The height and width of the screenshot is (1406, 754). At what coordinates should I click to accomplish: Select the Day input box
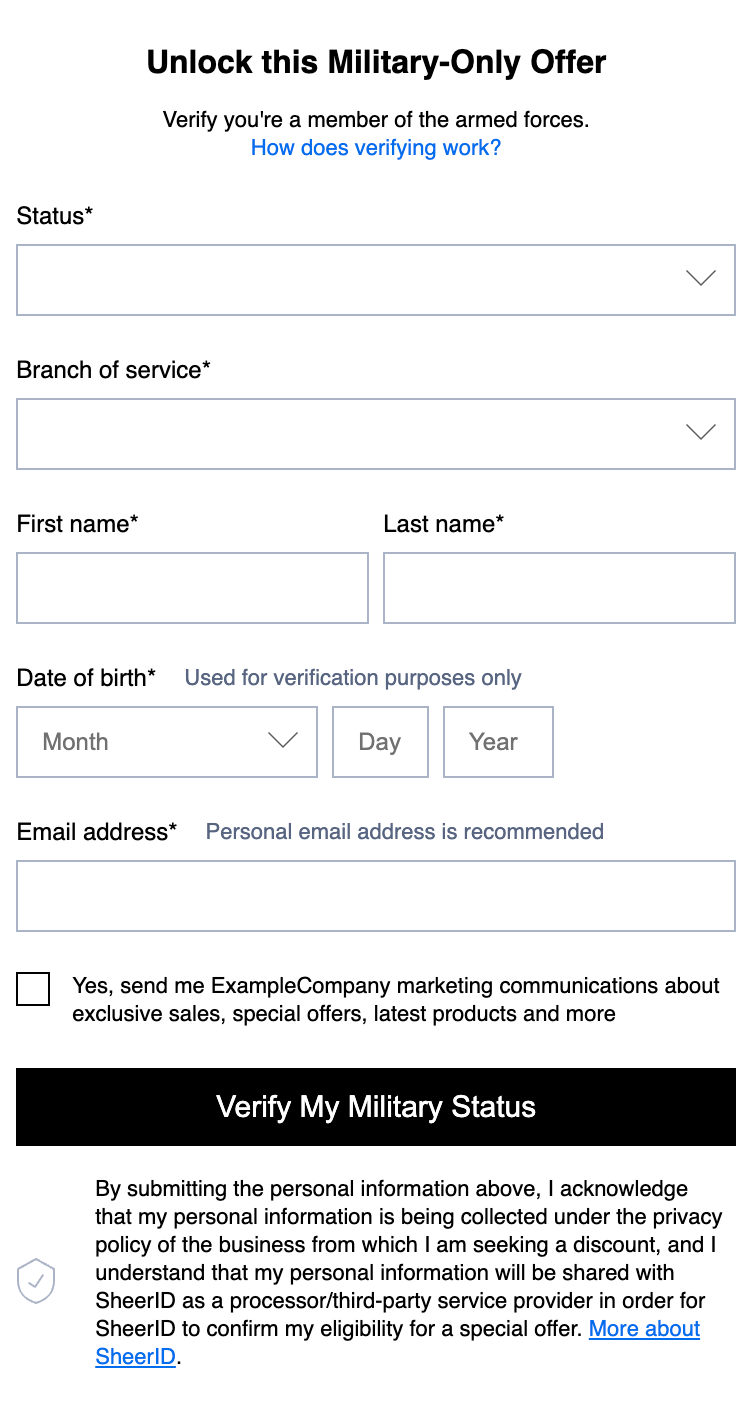(380, 742)
